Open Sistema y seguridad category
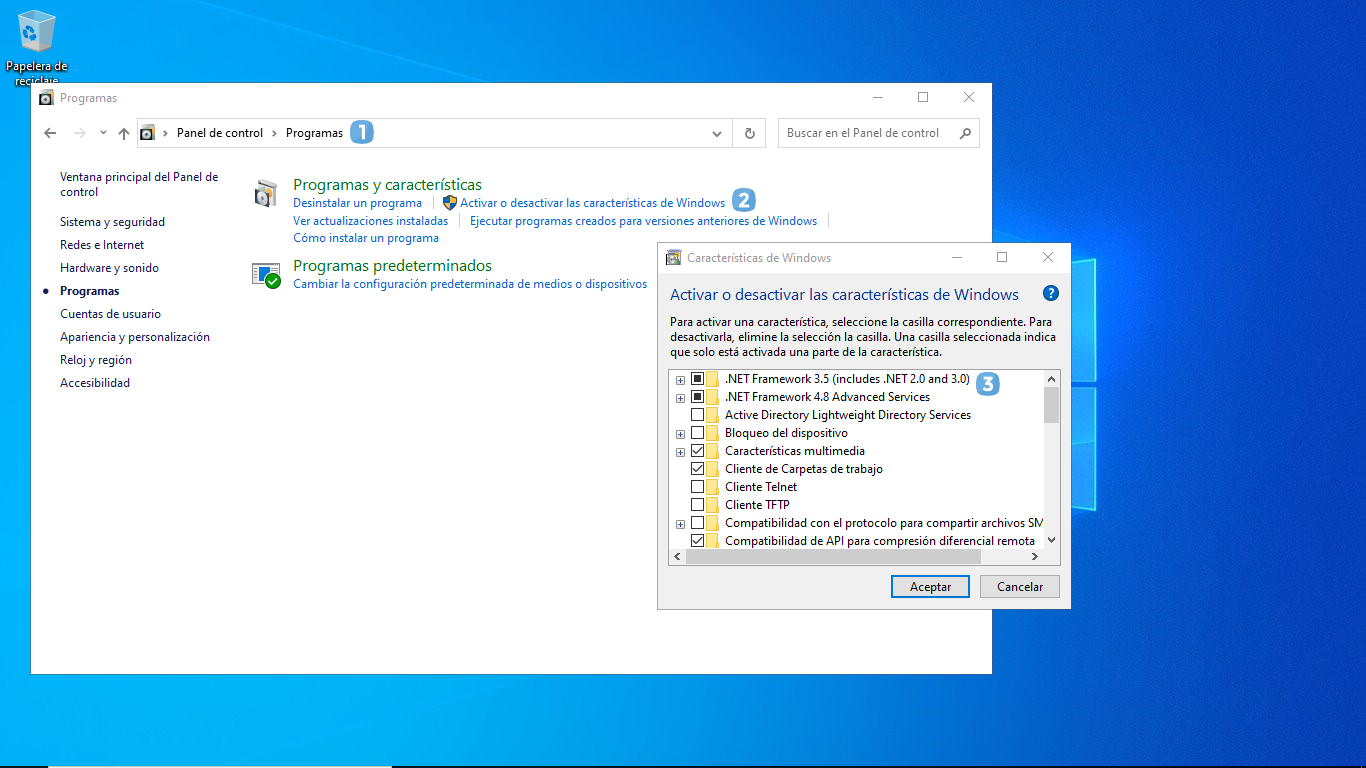The image size is (1366, 768). point(112,222)
